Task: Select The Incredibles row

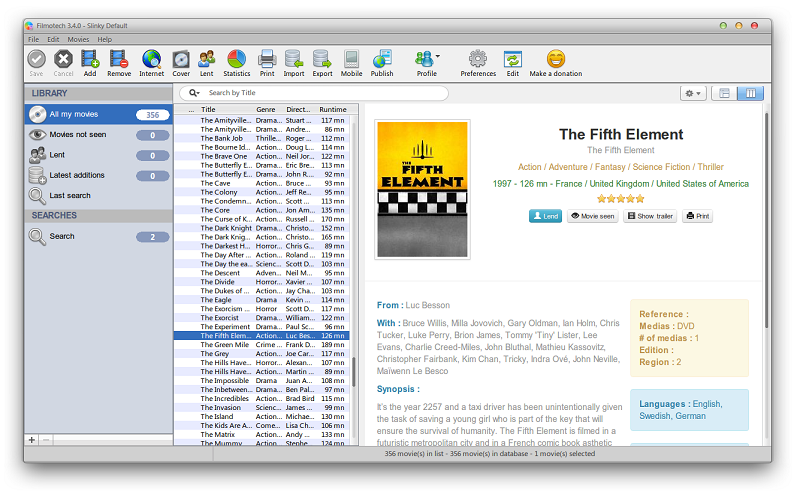Action: point(262,399)
